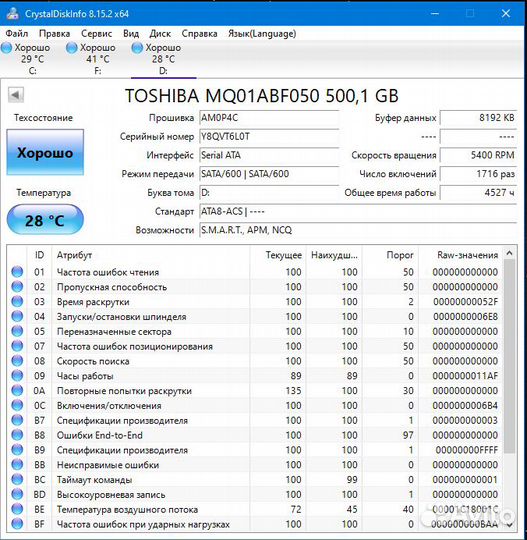Screen dimensions: 527x540
Task: Open the Диск menu
Action: pyautogui.click(x=160, y=33)
